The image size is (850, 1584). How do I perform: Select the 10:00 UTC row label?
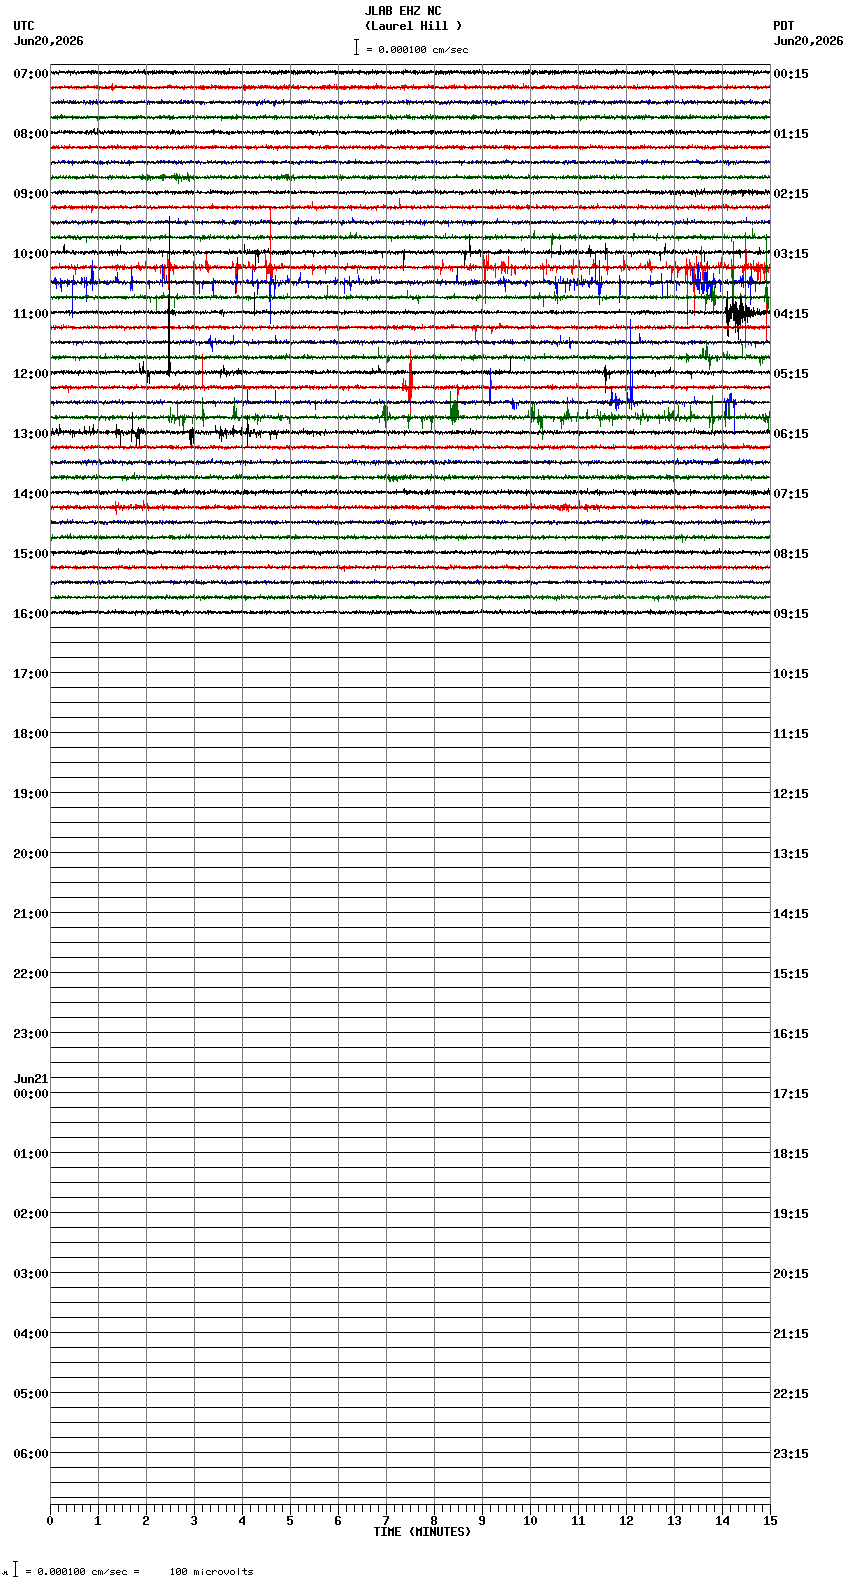[x=31, y=254]
